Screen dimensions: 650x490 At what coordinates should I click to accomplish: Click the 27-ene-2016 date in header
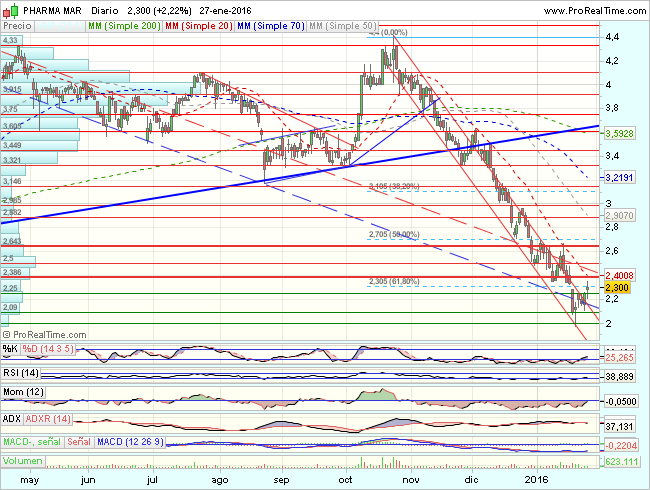225,11
